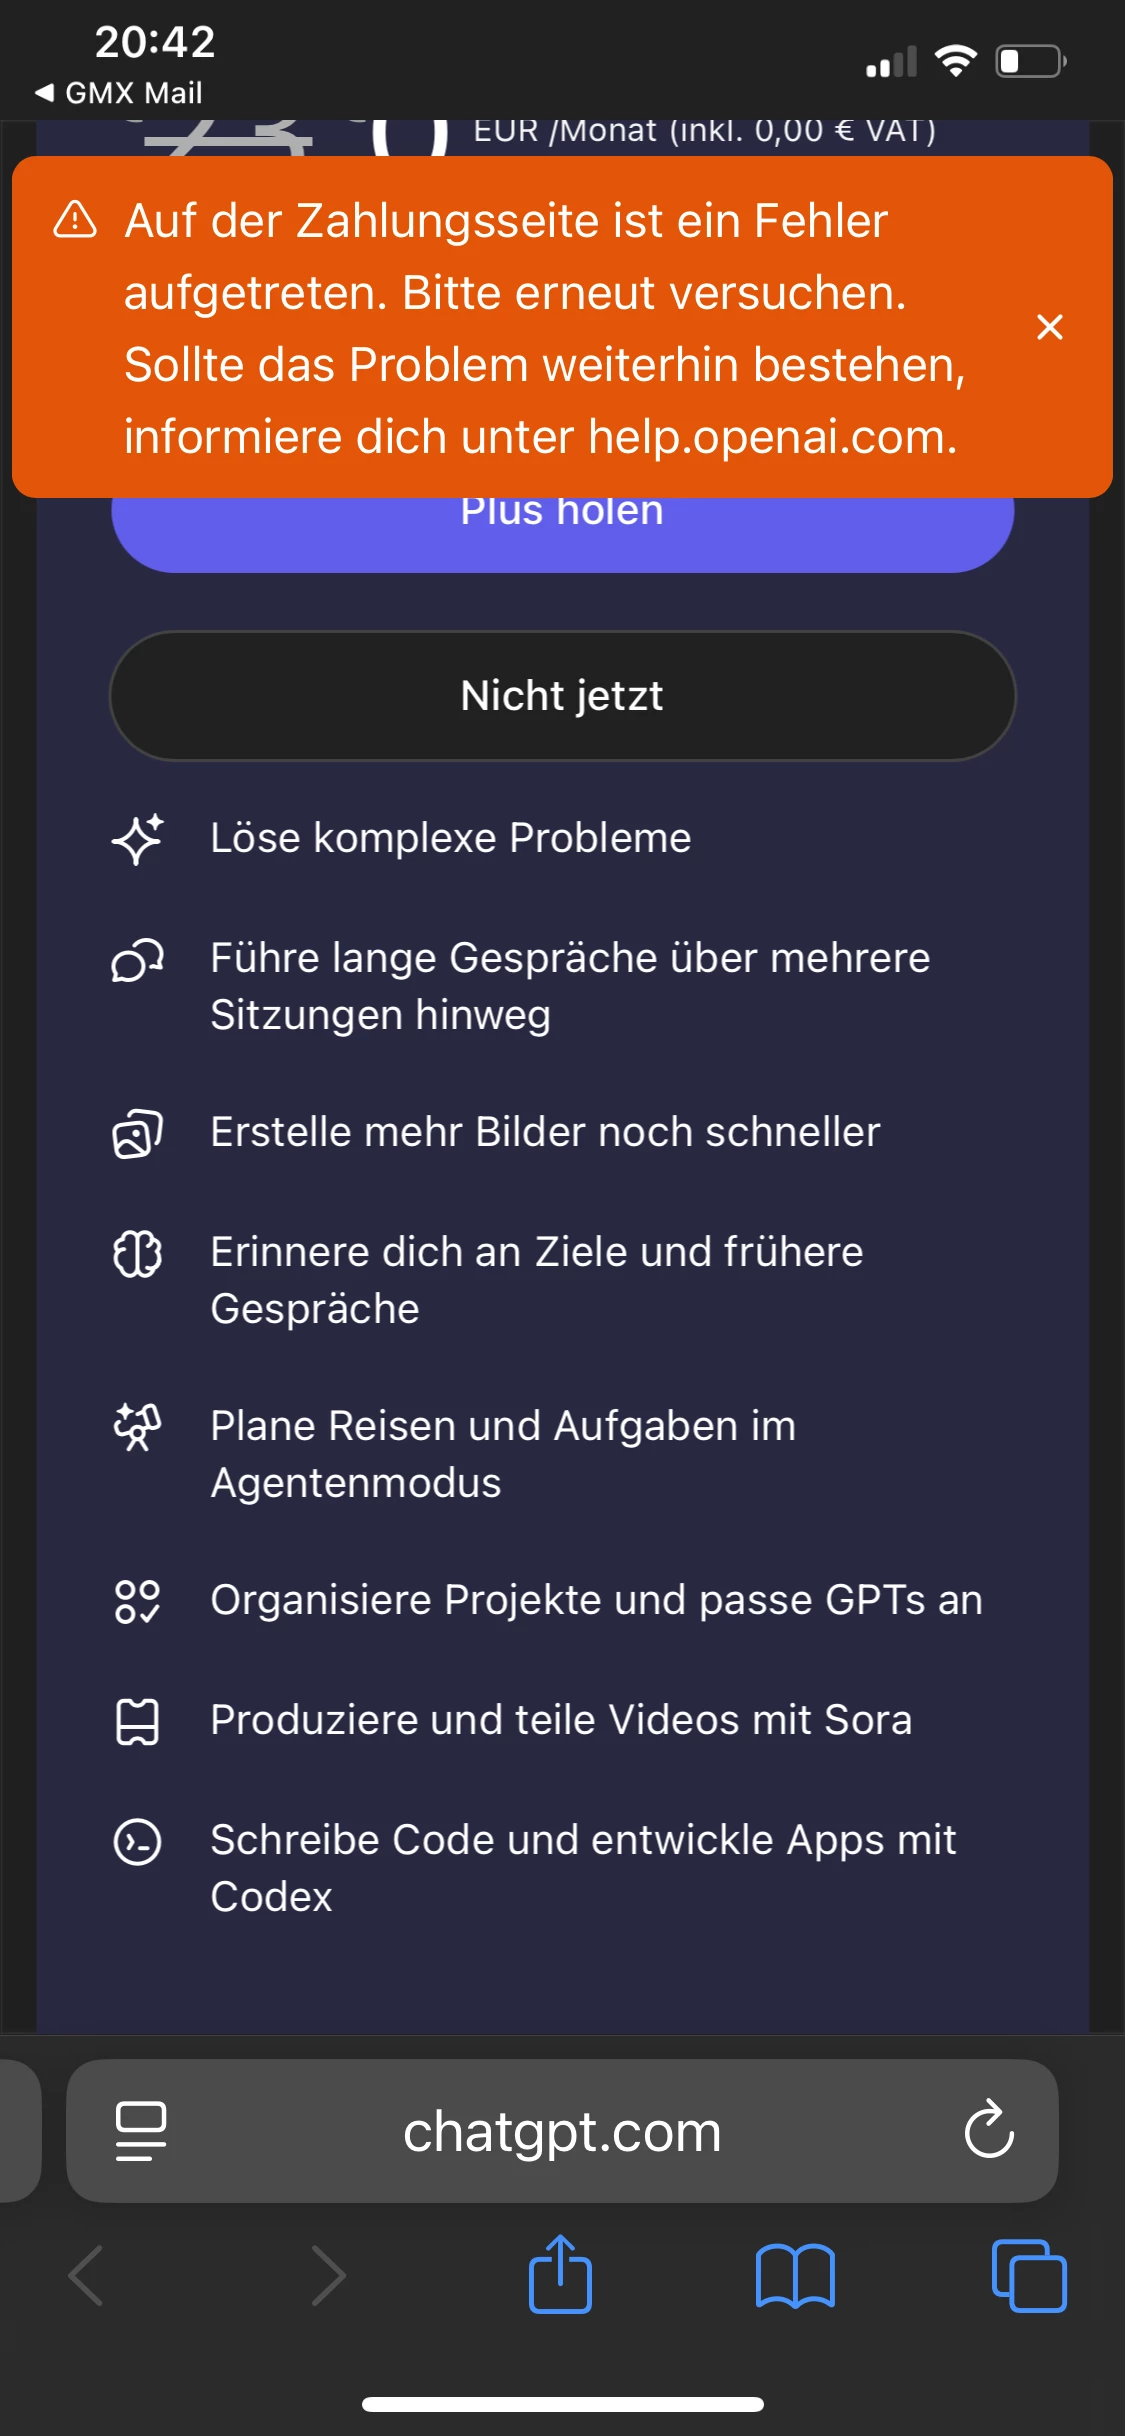Open Safari page settings menu icon
This screenshot has height=2436, width=1125.
[x=141, y=2131]
